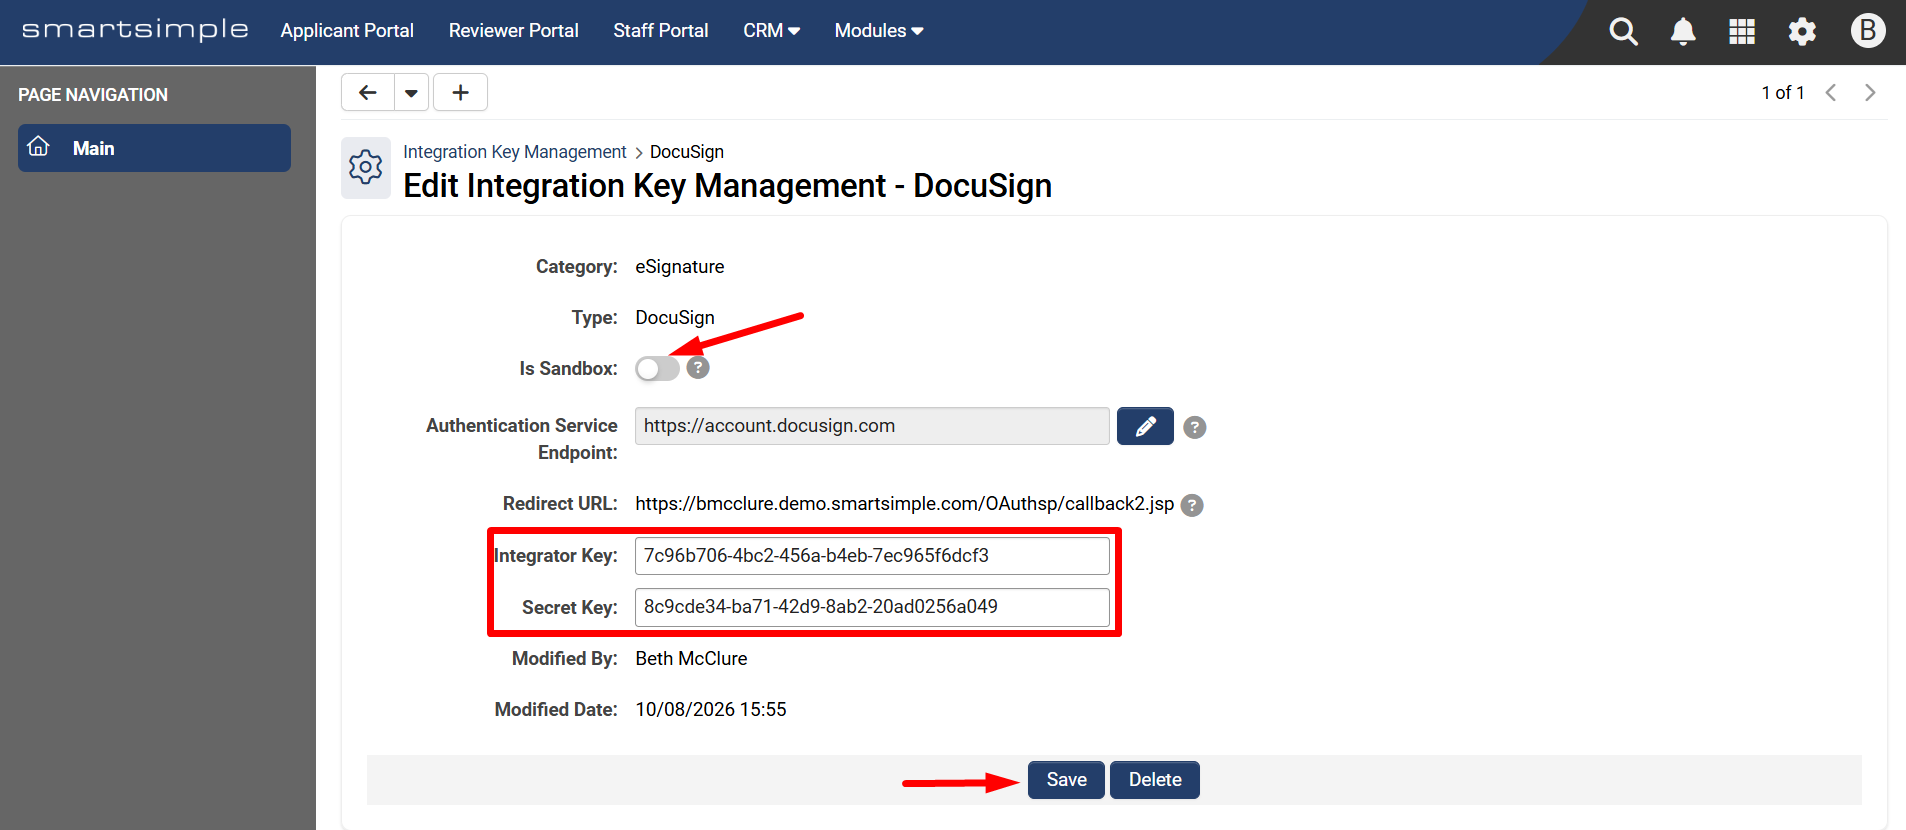Click the smartsimple logo

tap(135, 30)
